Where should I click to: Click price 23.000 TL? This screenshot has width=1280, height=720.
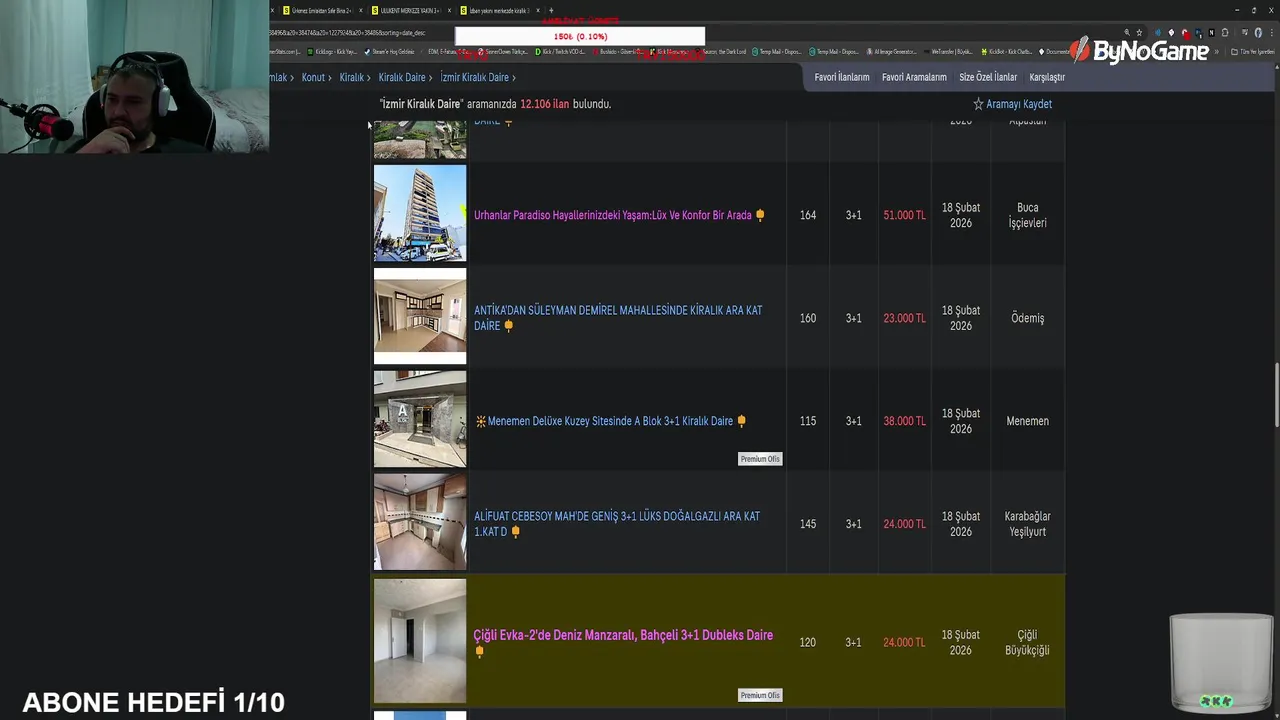904,318
